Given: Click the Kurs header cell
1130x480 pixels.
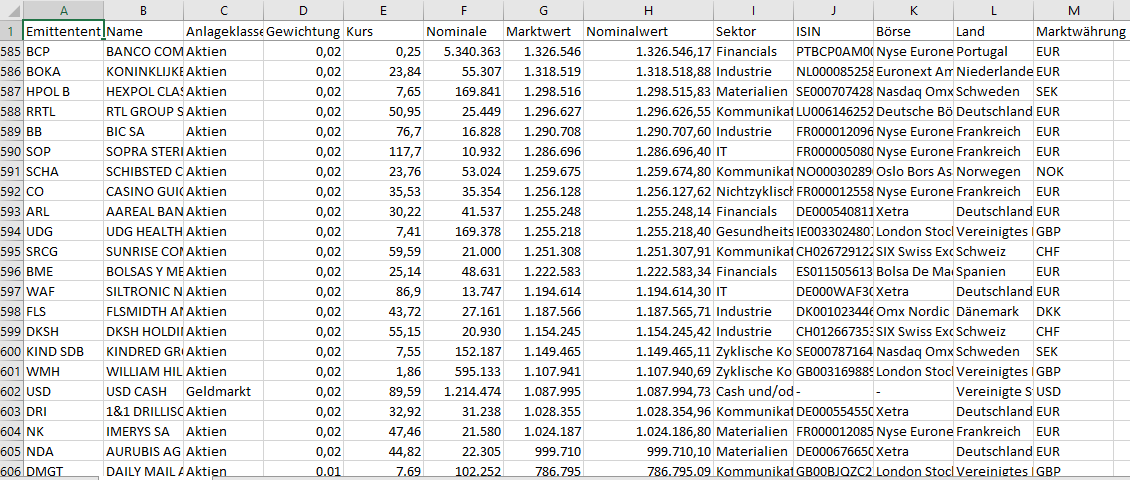Looking at the screenshot, I should coord(384,32).
